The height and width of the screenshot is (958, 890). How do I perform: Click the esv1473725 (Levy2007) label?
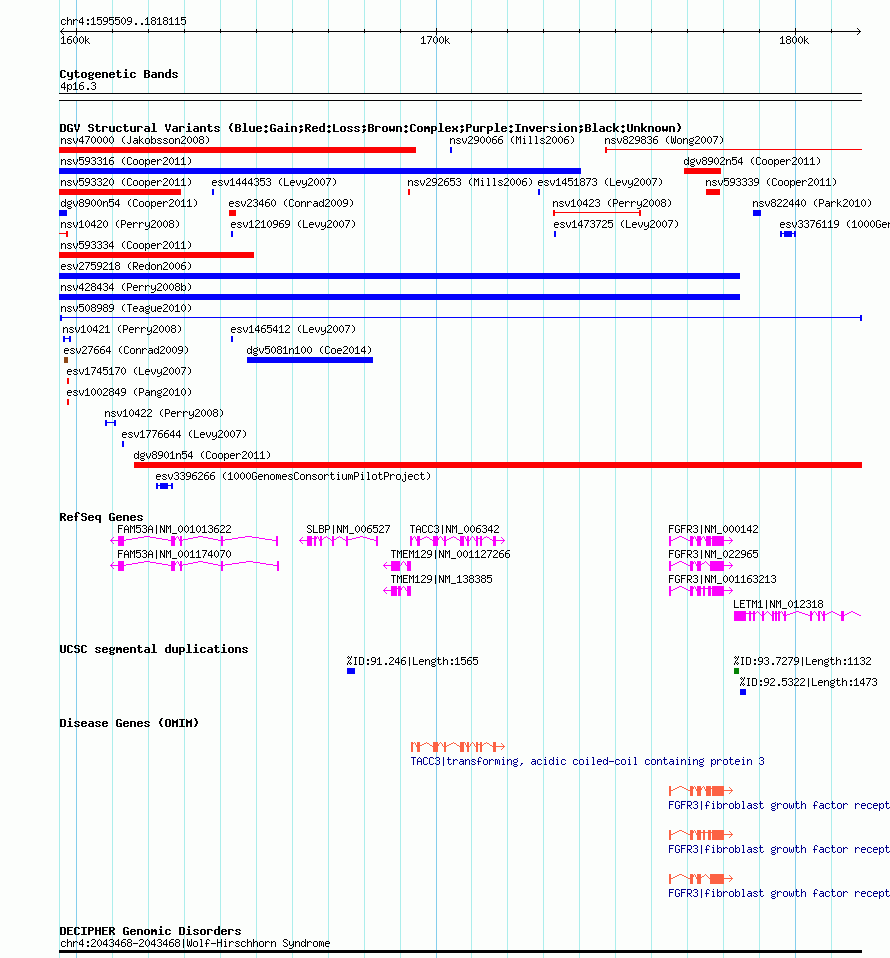(x=616, y=224)
